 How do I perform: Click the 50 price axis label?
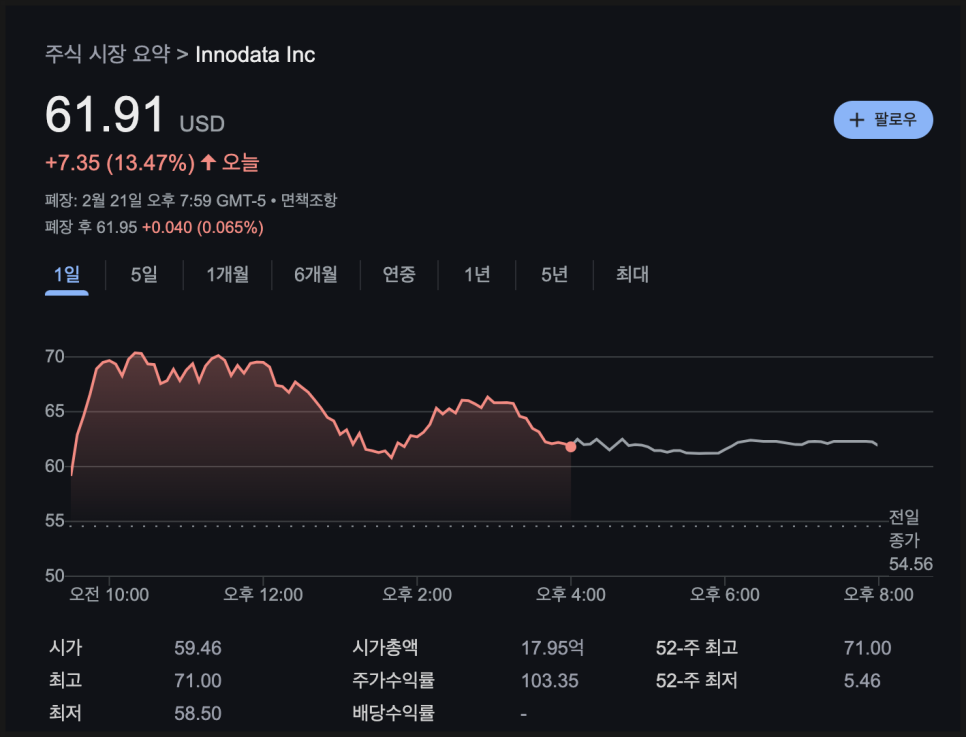55,576
